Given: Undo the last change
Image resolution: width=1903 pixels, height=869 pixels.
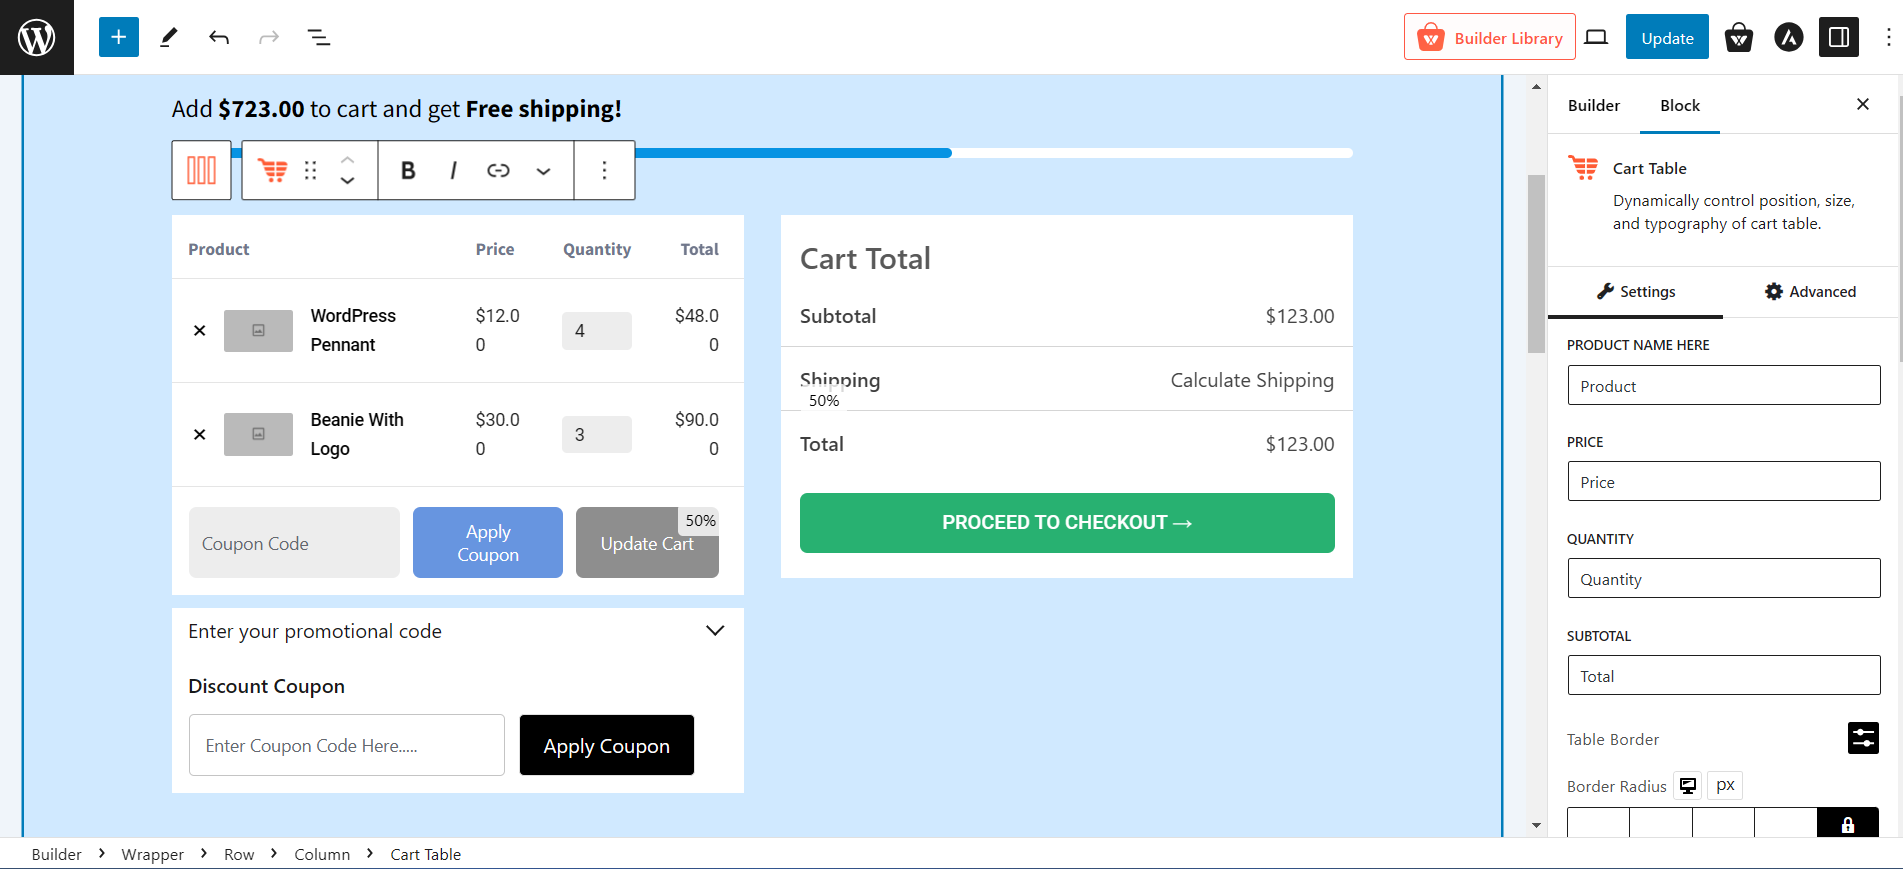Looking at the screenshot, I should (219, 37).
